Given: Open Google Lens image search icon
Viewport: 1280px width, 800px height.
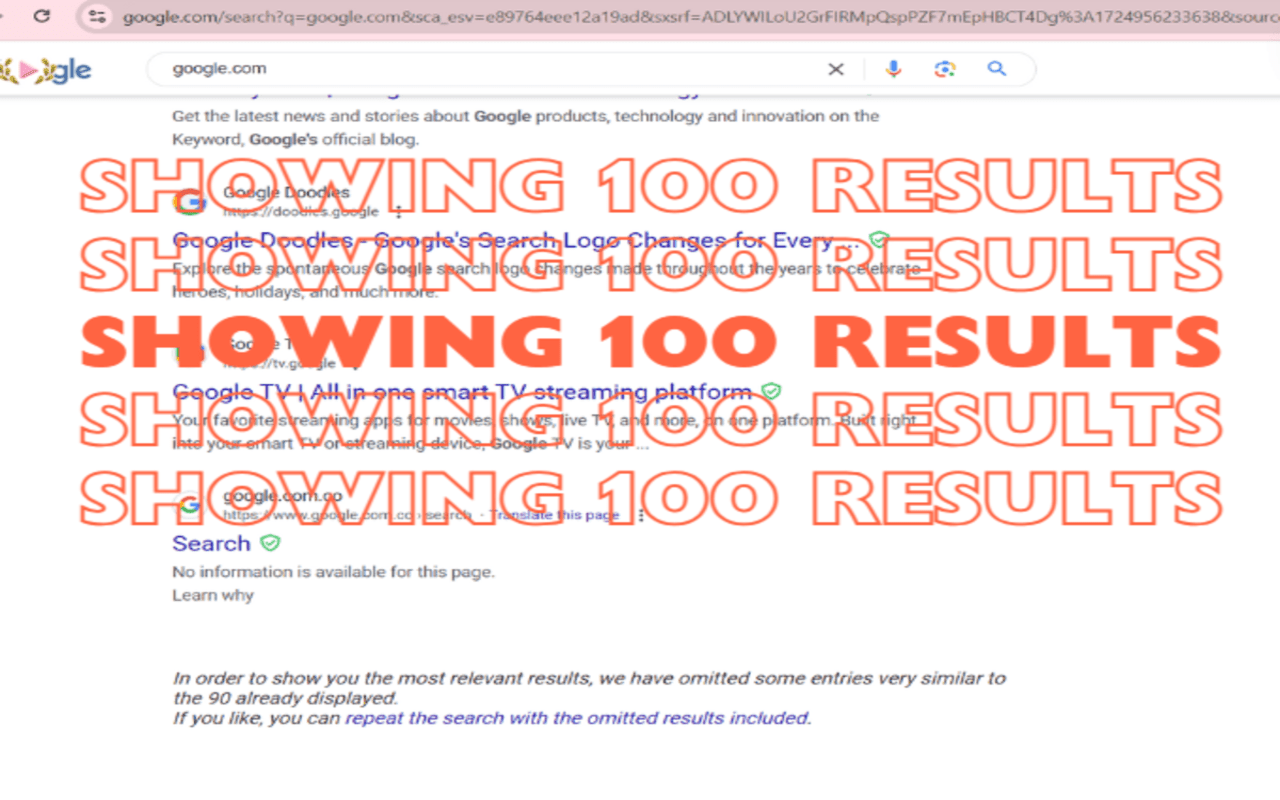Looking at the screenshot, I should (x=945, y=69).
